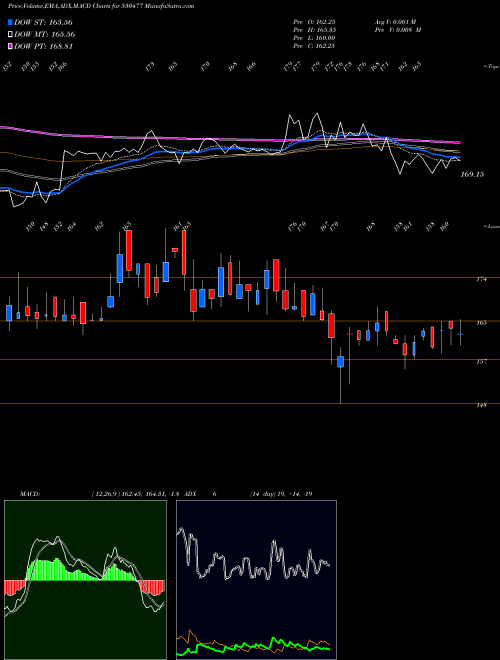Click the '<Lows' axis label

[x=491, y=226]
